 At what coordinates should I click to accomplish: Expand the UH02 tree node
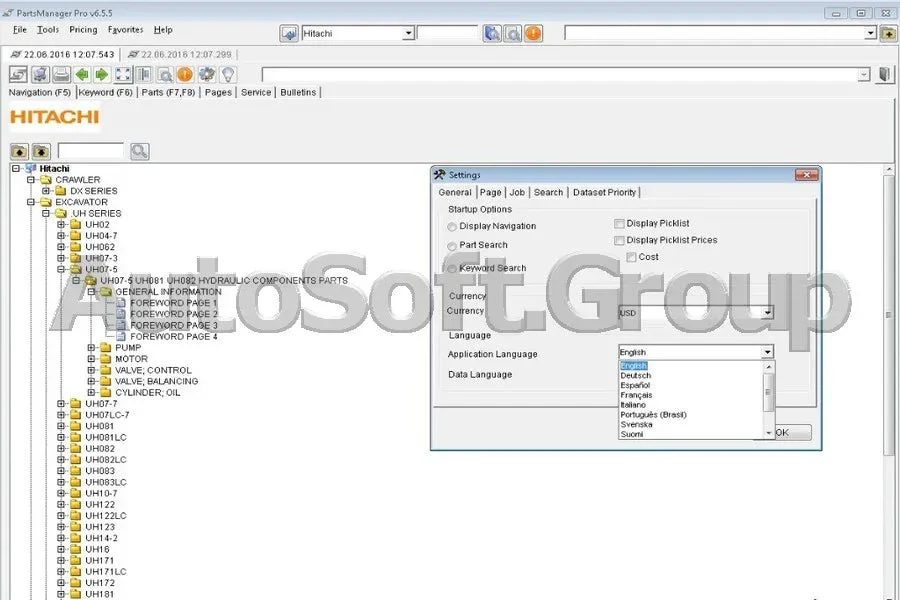pyautogui.click(x=61, y=224)
